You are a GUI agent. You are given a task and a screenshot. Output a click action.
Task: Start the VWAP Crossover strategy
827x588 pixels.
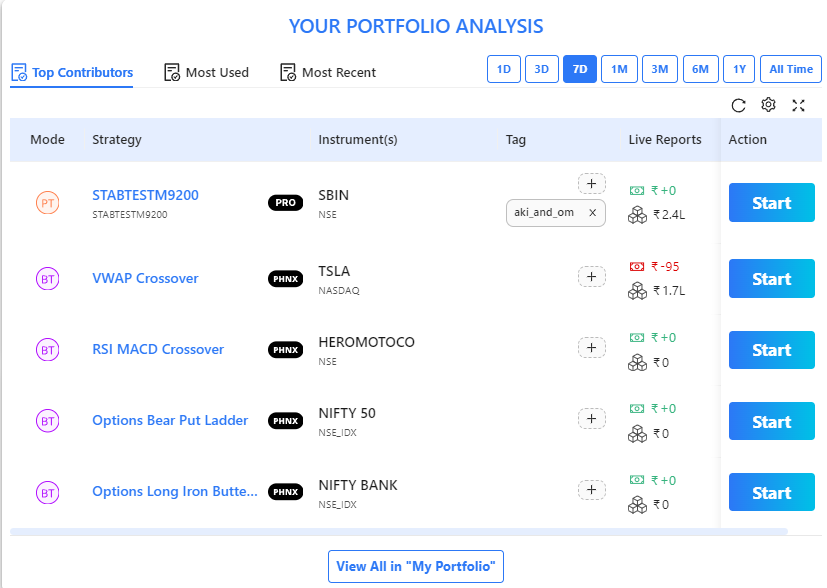tap(771, 279)
